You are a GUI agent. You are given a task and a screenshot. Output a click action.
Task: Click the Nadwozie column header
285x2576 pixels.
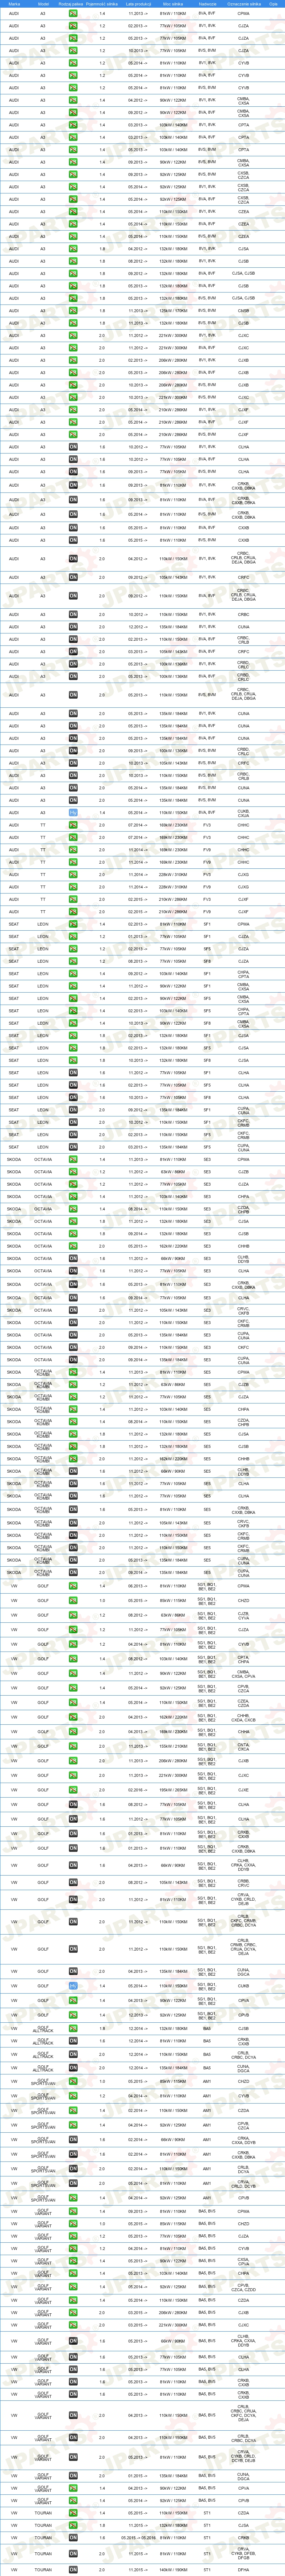(x=207, y=4)
